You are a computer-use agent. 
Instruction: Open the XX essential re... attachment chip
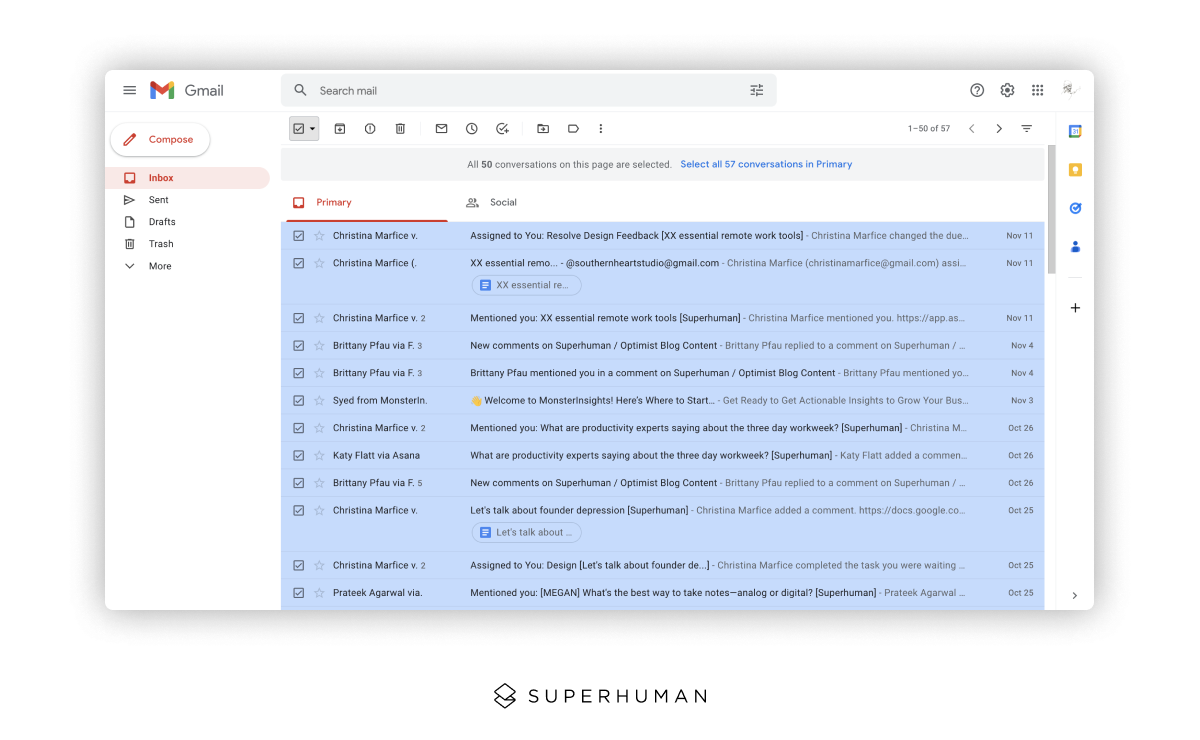(x=526, y=285)
